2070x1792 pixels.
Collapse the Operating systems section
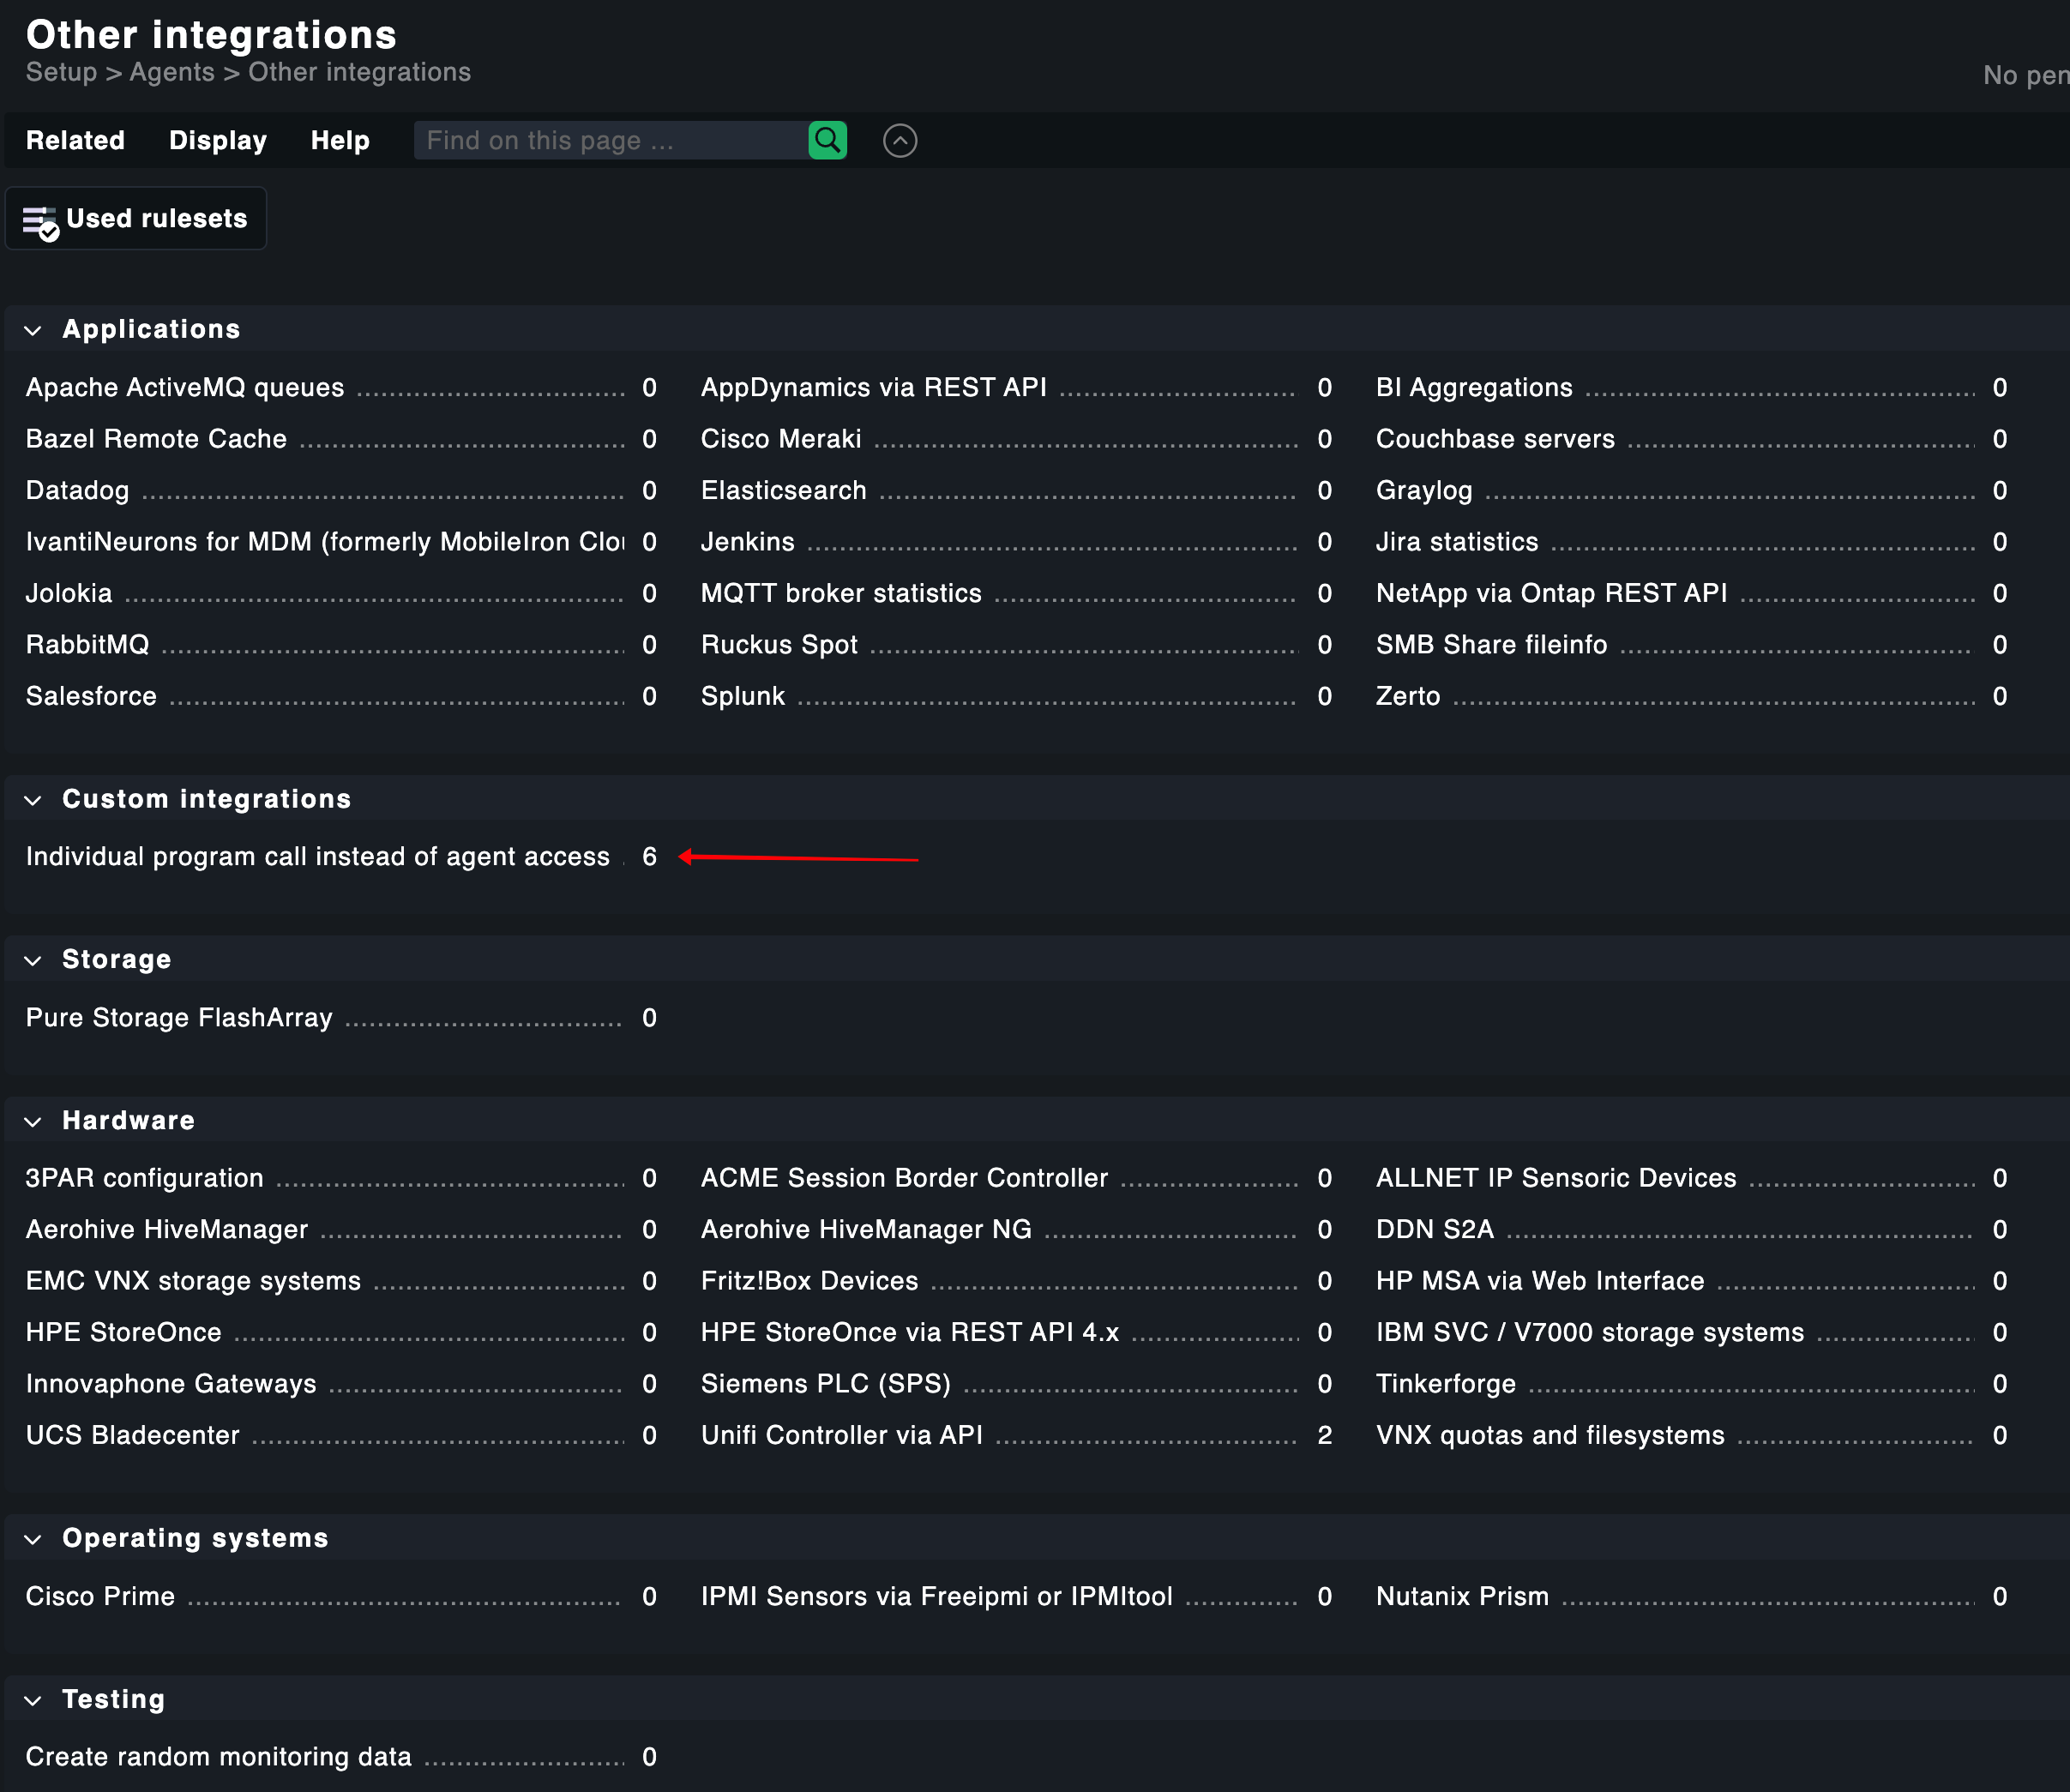click(33, 1538)
